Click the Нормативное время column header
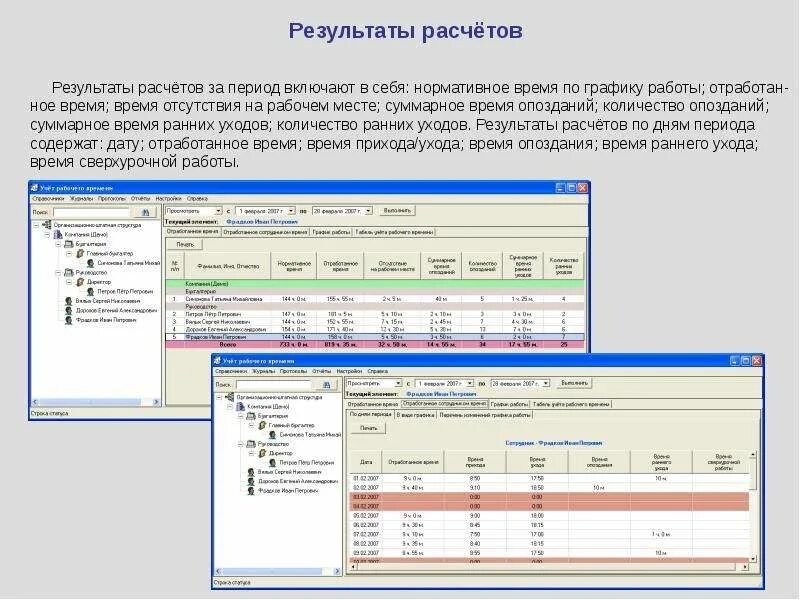This screenshot has height=600, width=800. click(x=294, y=266)
